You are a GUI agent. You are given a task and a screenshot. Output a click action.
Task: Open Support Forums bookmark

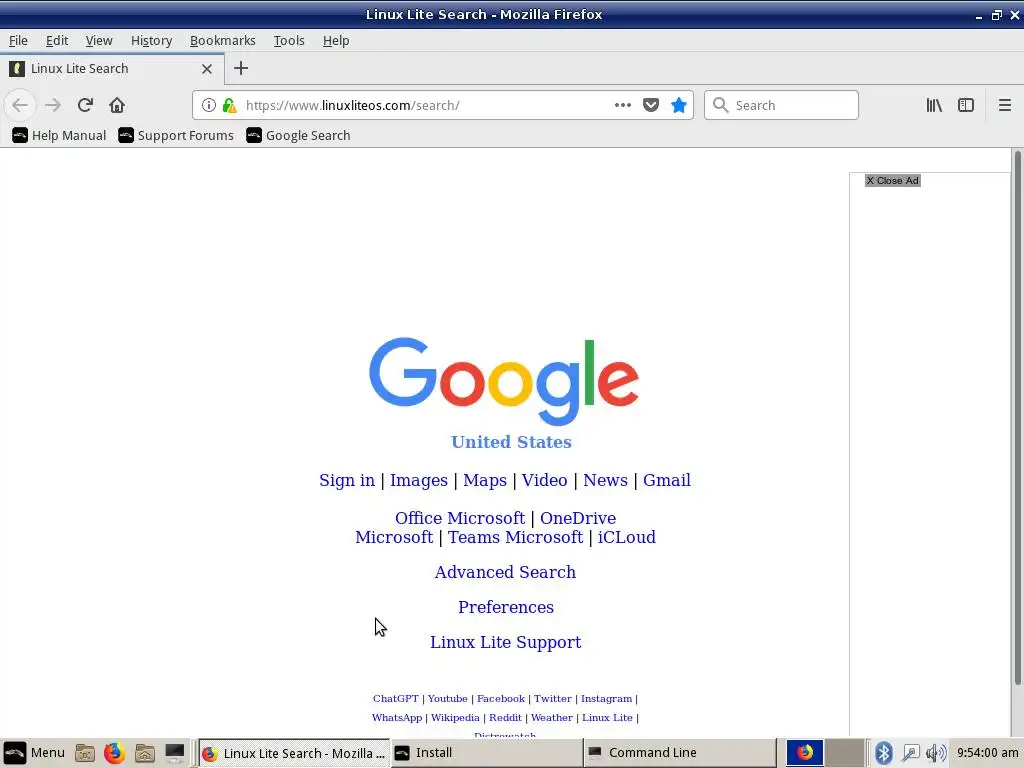pos(176,135)
